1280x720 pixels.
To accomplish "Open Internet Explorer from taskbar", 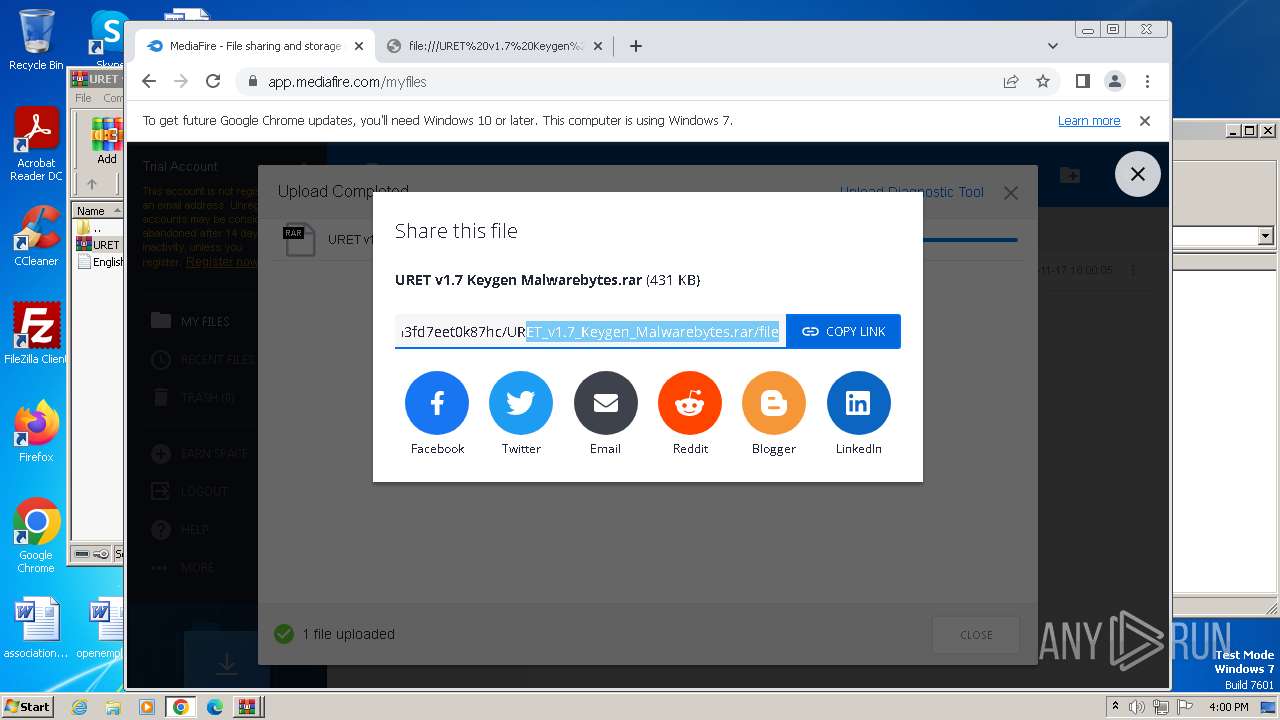I will point(80,707).
